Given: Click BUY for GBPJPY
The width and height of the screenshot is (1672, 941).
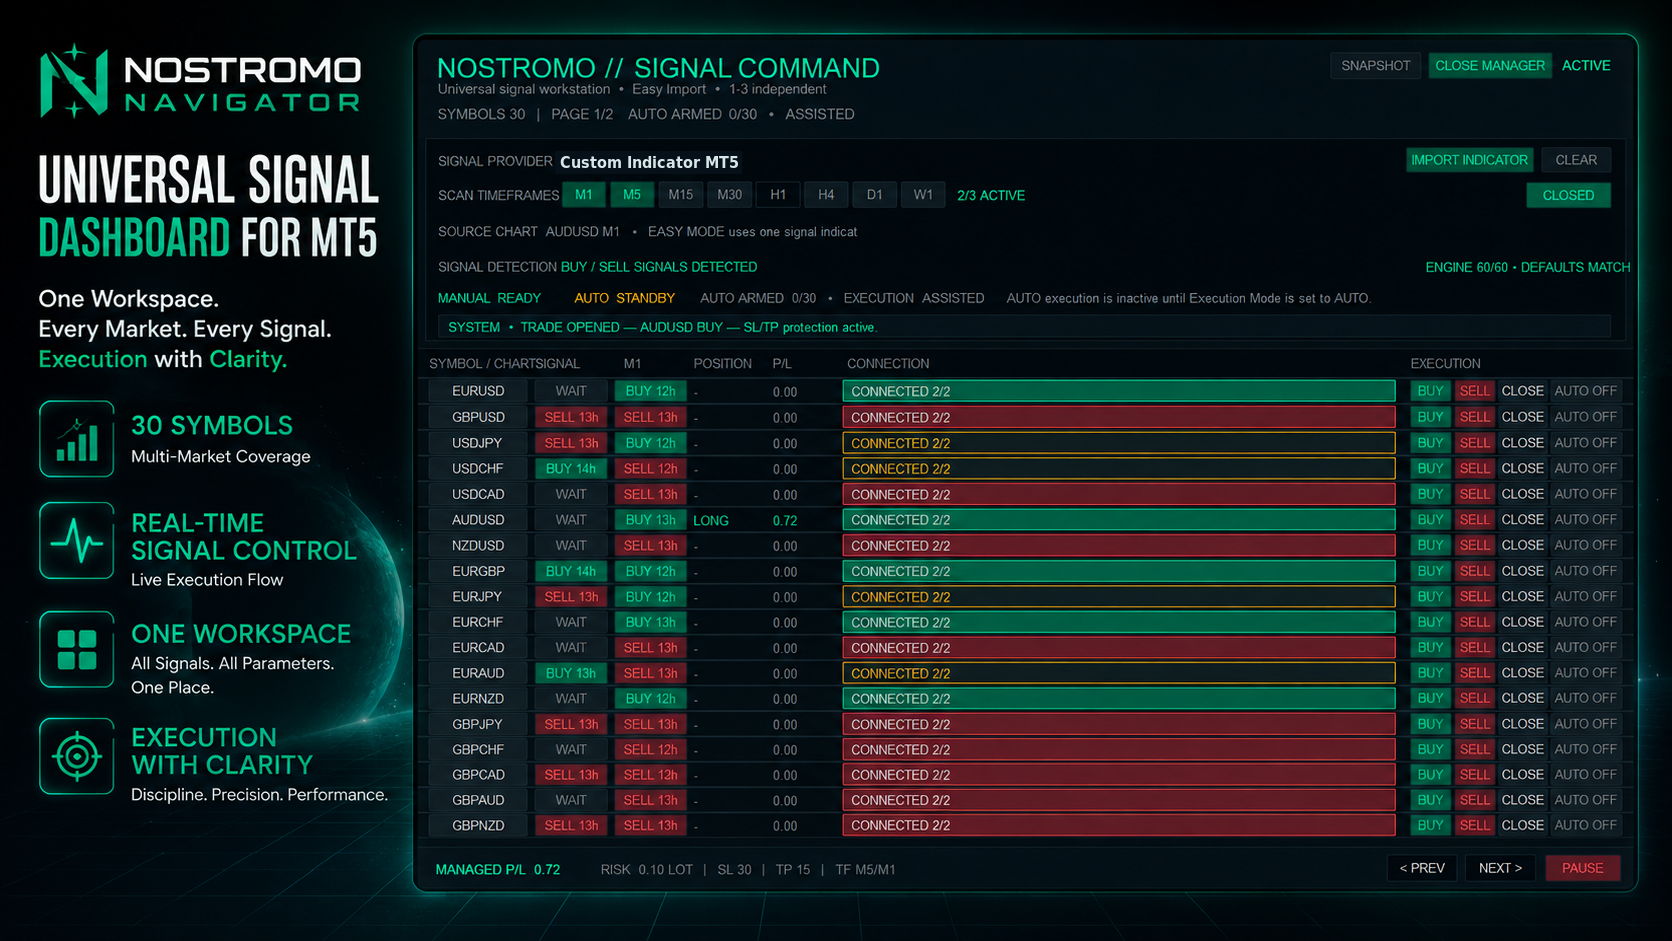Looking at the screenshot, I should (1430, 724).
